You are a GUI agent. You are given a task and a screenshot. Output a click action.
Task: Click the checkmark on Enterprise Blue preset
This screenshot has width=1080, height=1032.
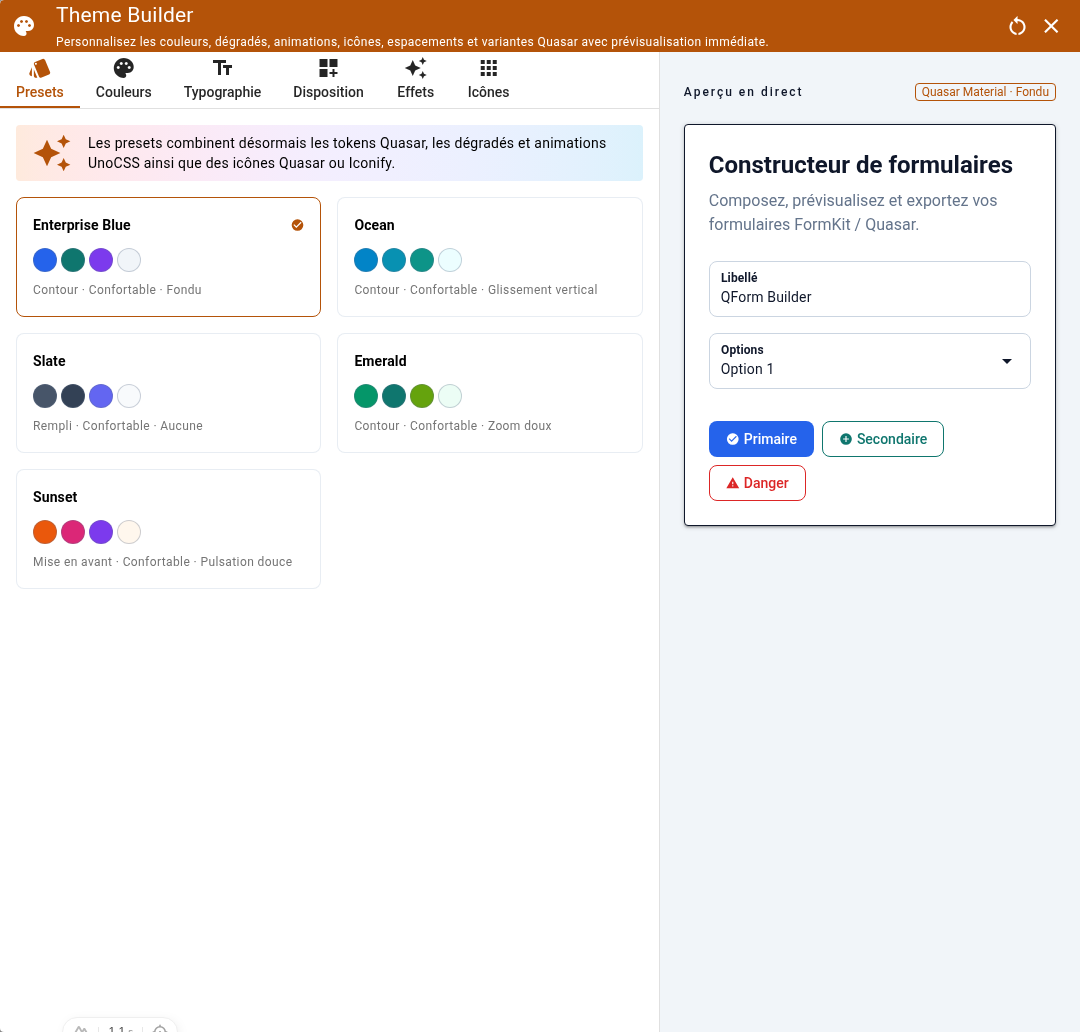pos(297,225)
